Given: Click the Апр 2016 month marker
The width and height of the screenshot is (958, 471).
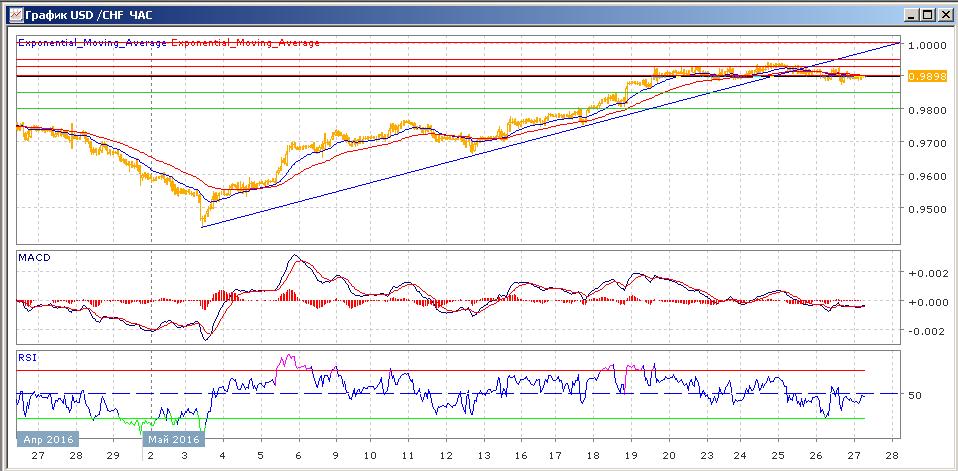Looking at the screenshot, I should pos(48,439).
